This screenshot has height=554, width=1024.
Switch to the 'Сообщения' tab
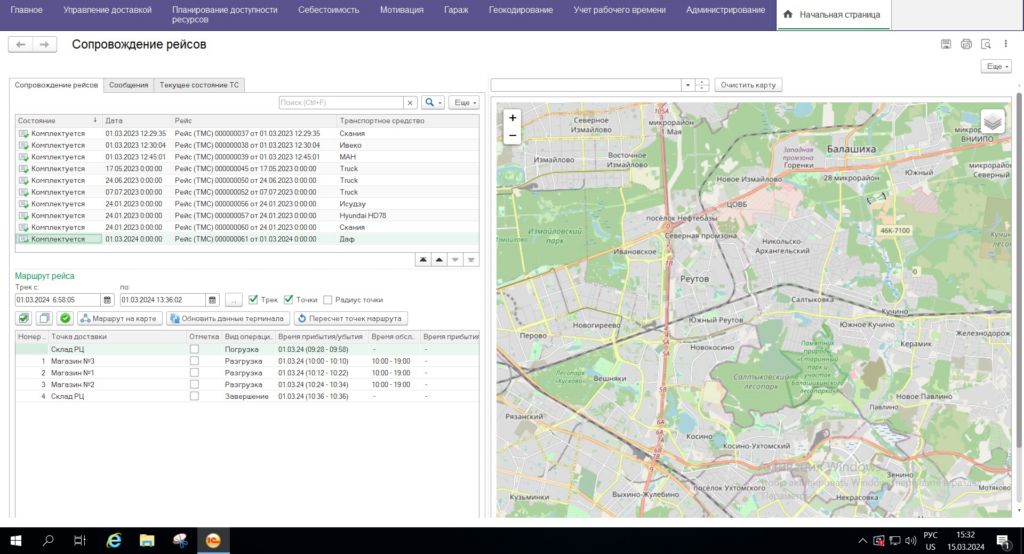coord(129,85)
